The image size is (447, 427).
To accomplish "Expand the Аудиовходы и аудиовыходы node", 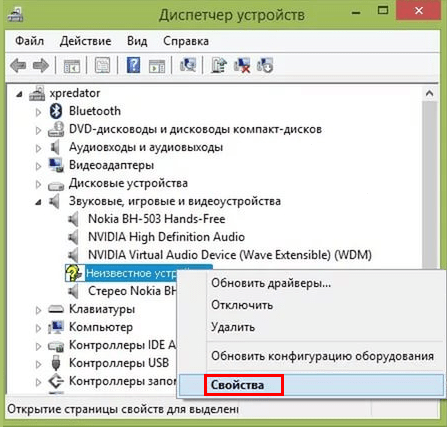I will (38, 148).
